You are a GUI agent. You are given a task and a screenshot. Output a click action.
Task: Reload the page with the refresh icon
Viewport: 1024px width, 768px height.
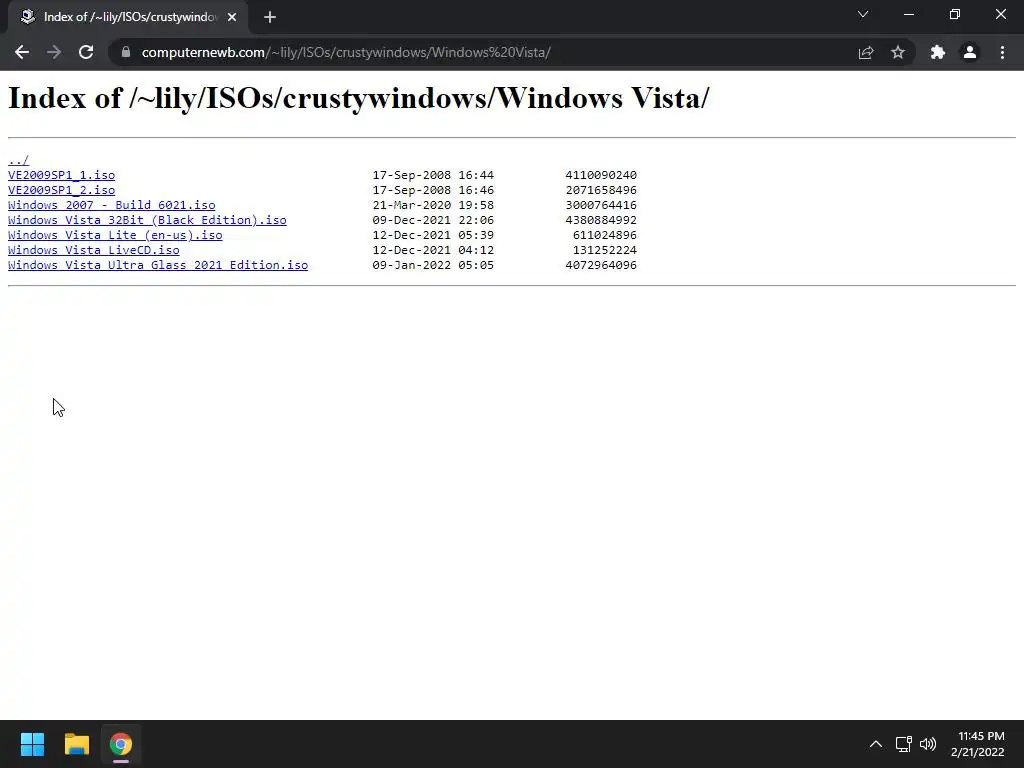(x=86, y=52)
